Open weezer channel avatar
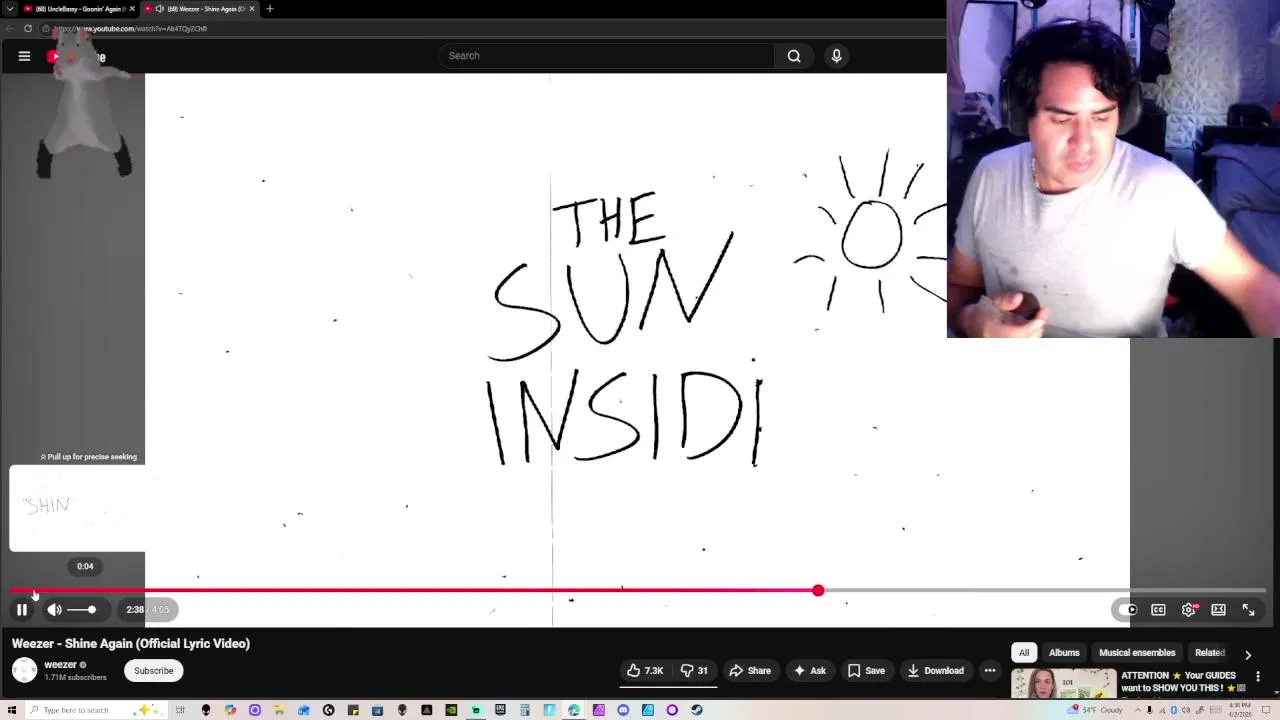The image size is (1280, 720). [24, 670]
